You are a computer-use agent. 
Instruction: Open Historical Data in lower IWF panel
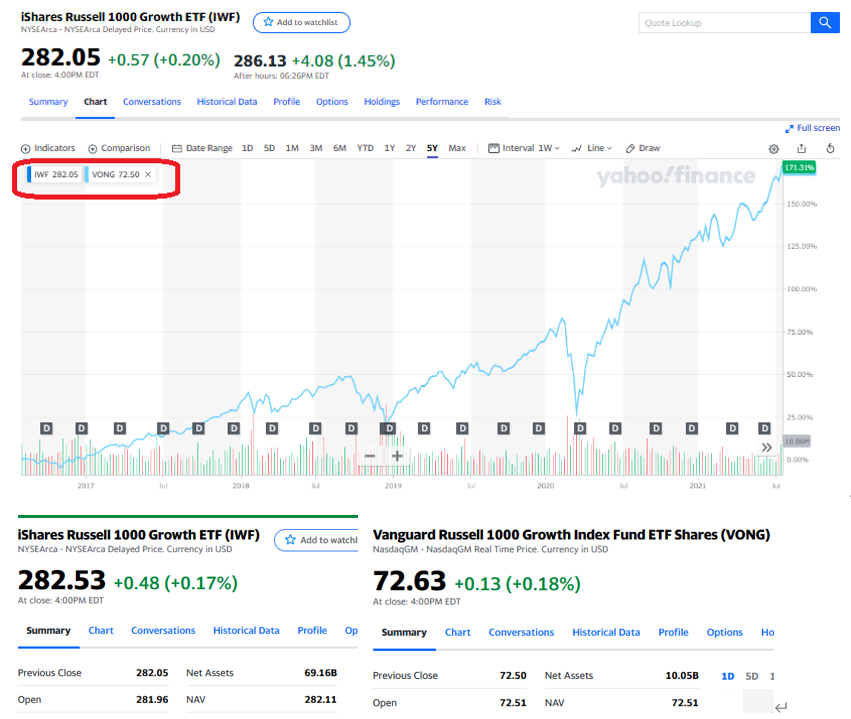pos(246,631)
